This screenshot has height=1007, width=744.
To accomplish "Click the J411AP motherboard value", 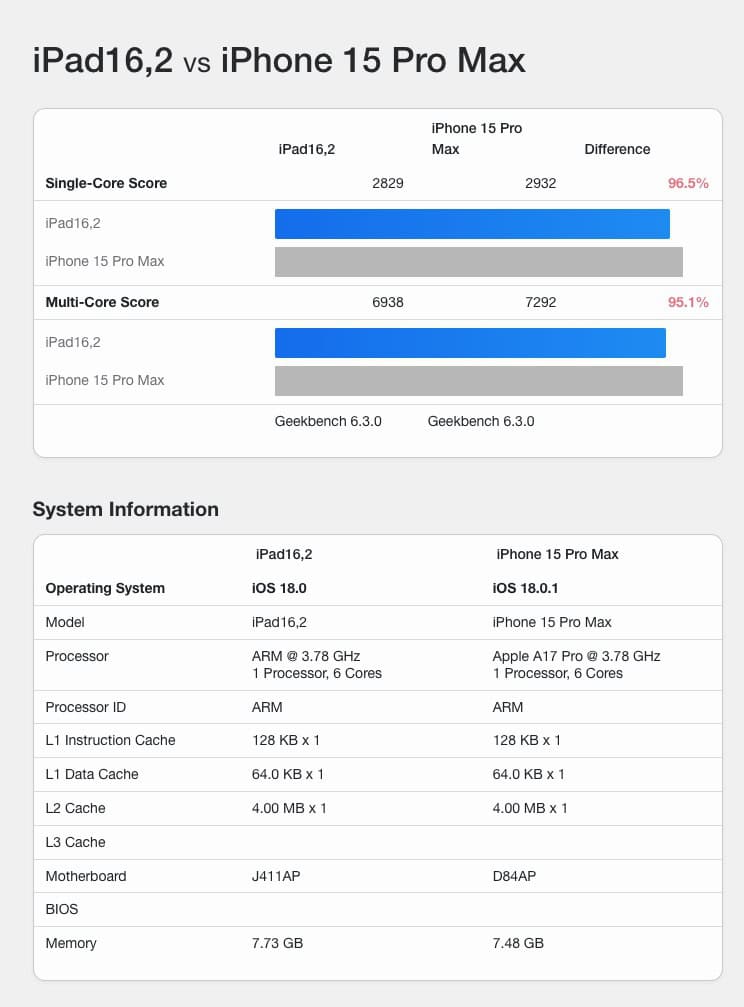I will point(276,876).
